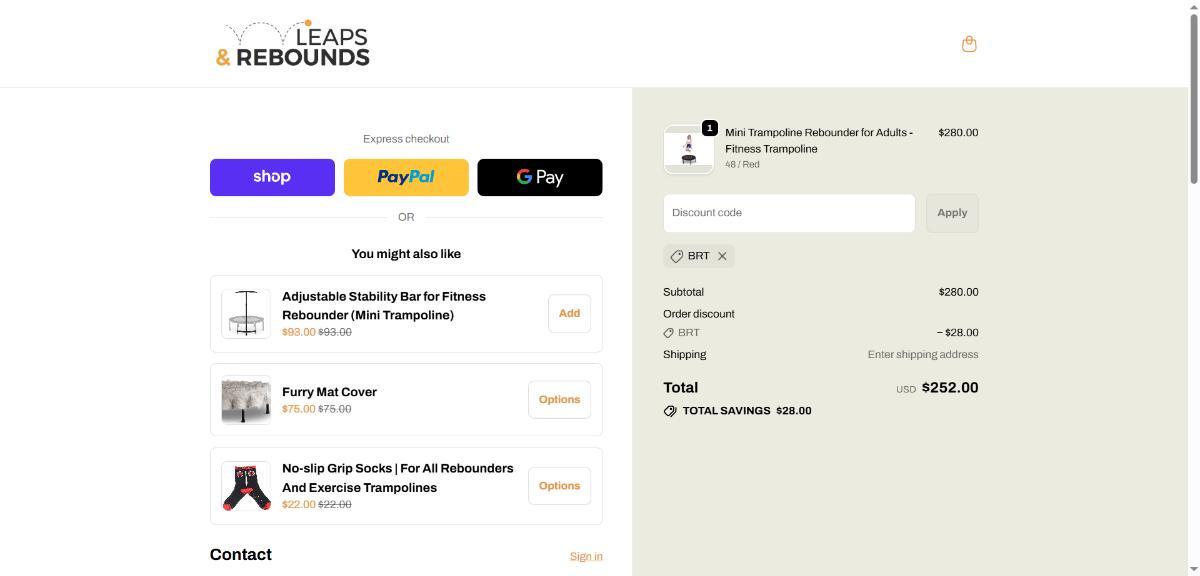Select Google Pay express checkout
The image size is (1200, 576).
coord(540,177)
